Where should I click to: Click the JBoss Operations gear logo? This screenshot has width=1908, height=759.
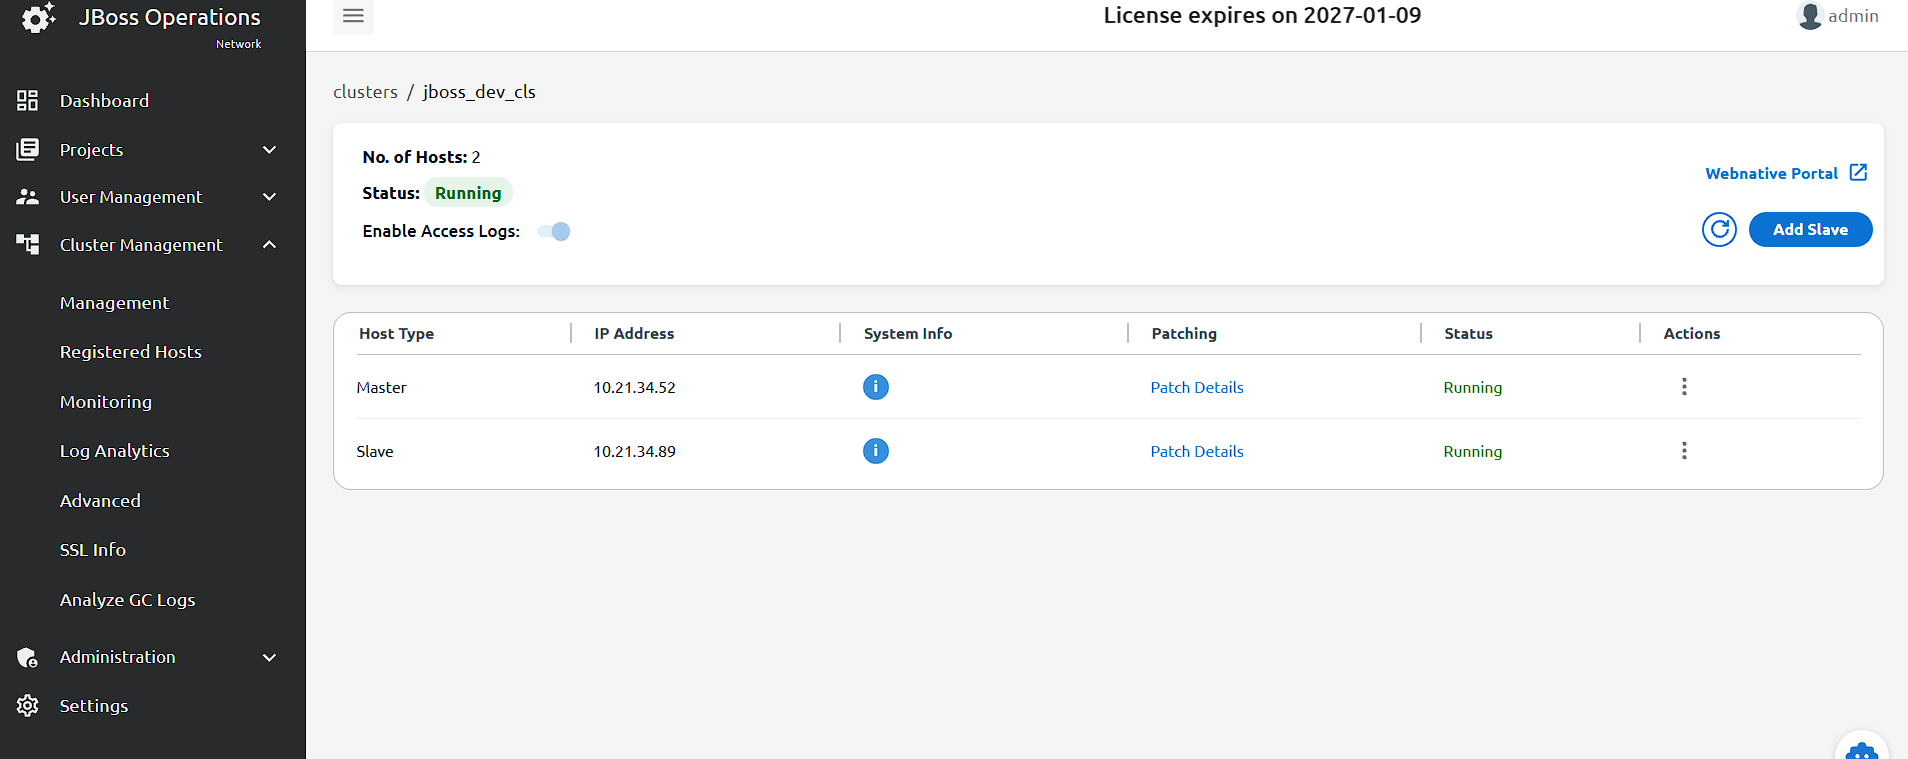(38, 17)
